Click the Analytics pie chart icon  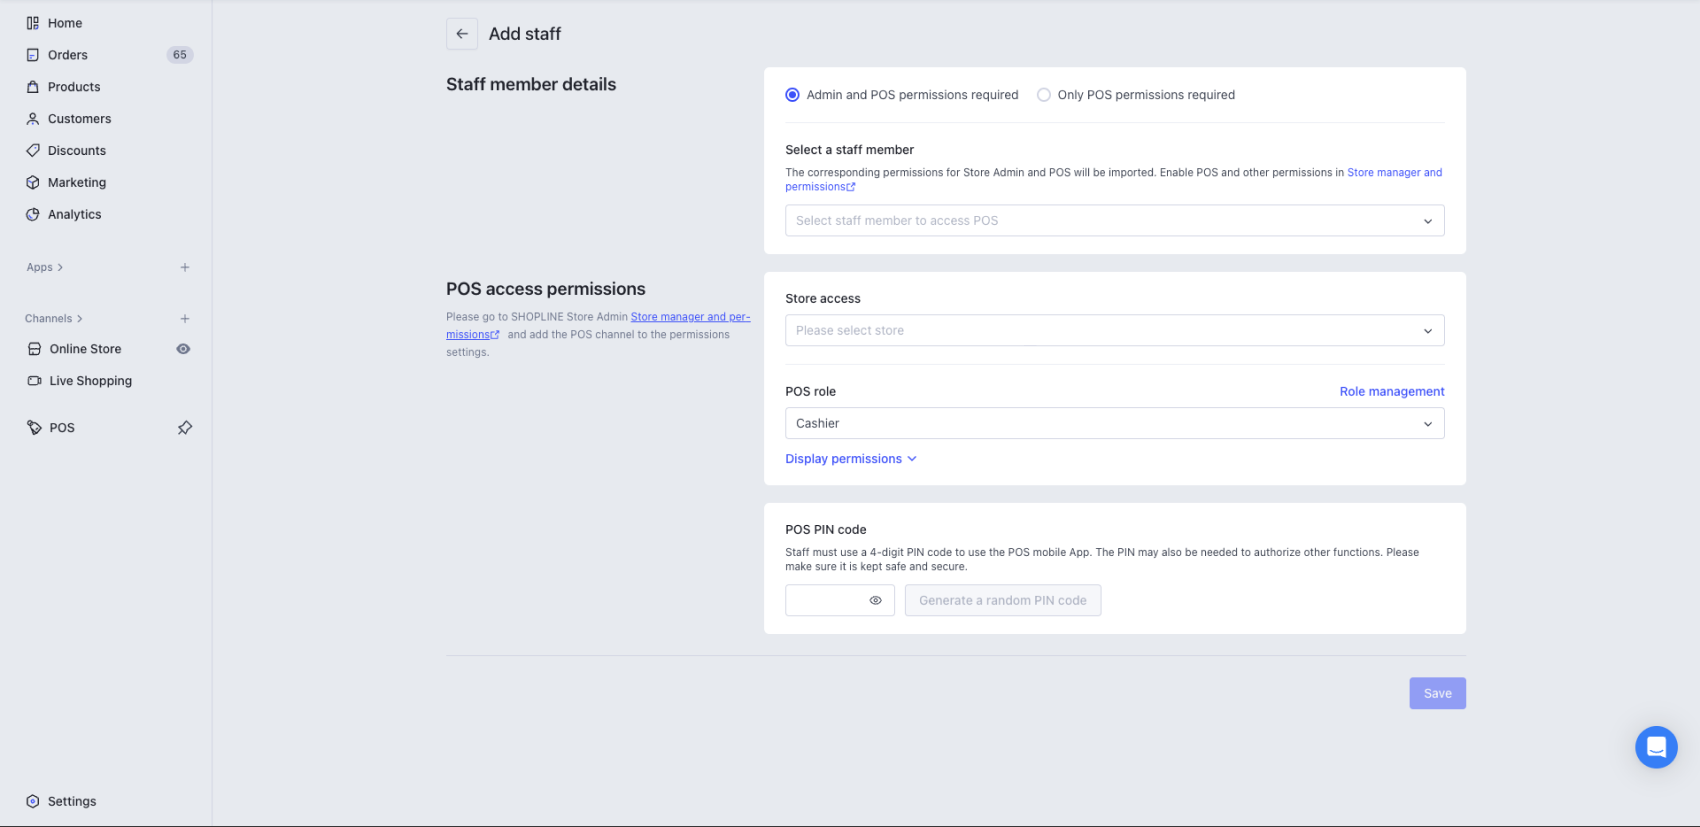(33, 215)
